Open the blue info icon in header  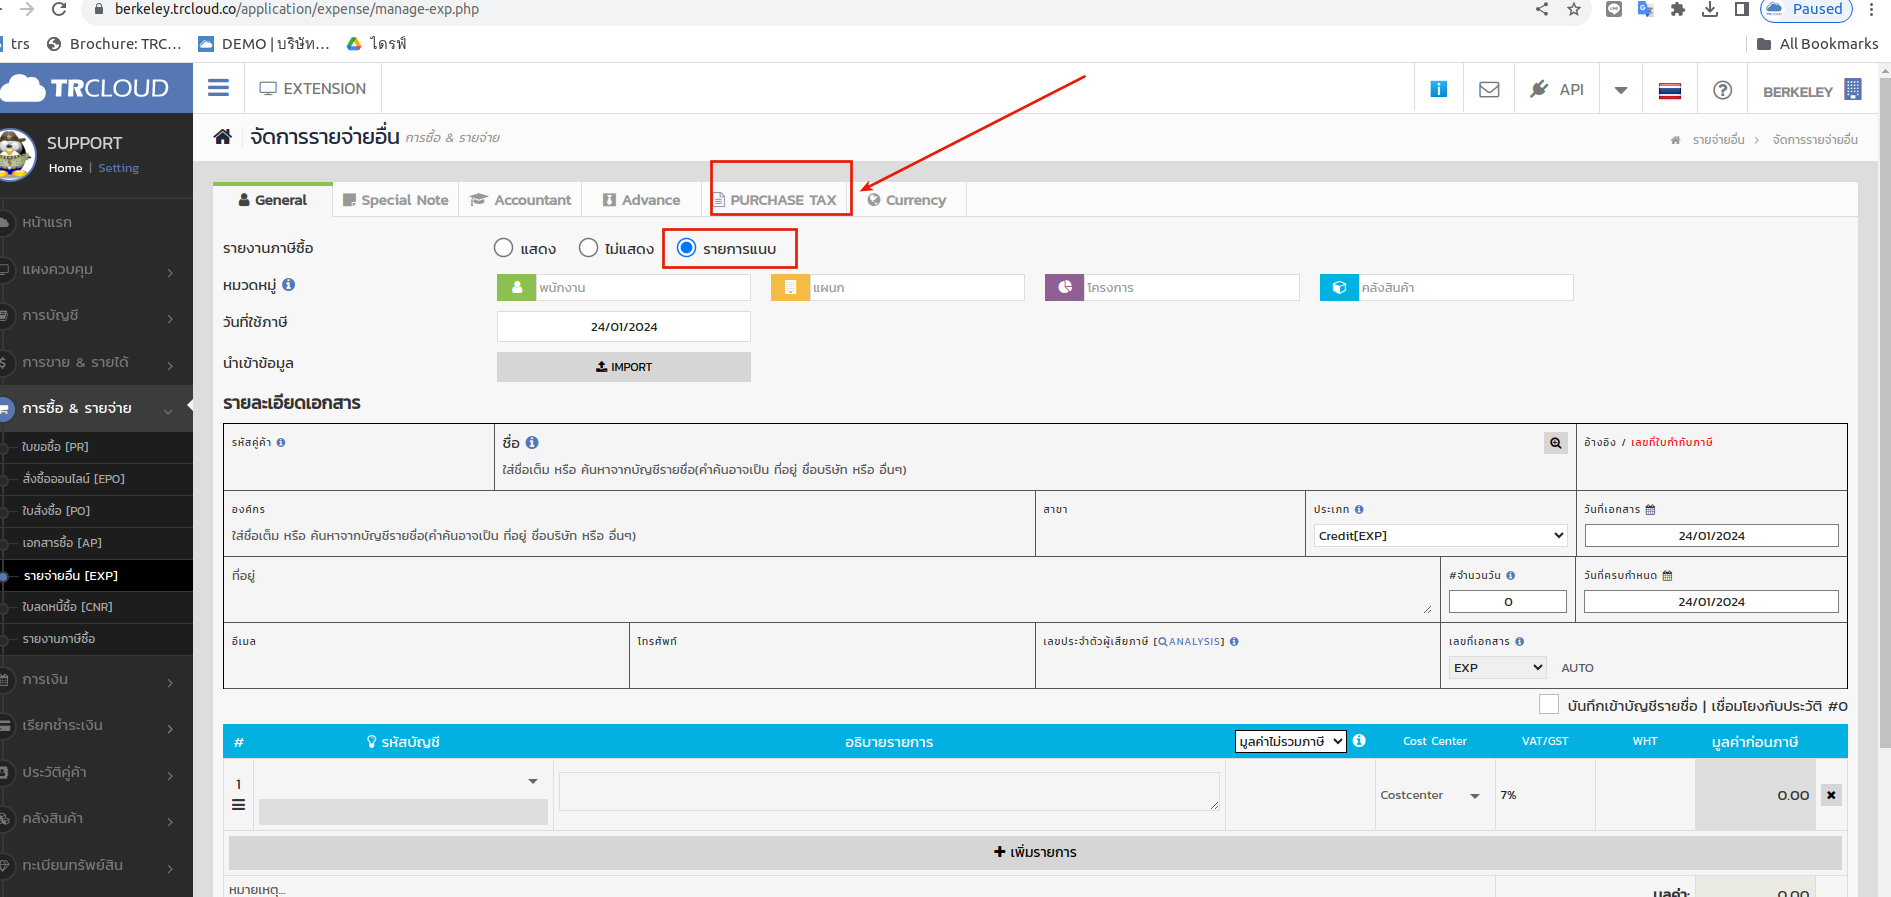click(1438, 89)
